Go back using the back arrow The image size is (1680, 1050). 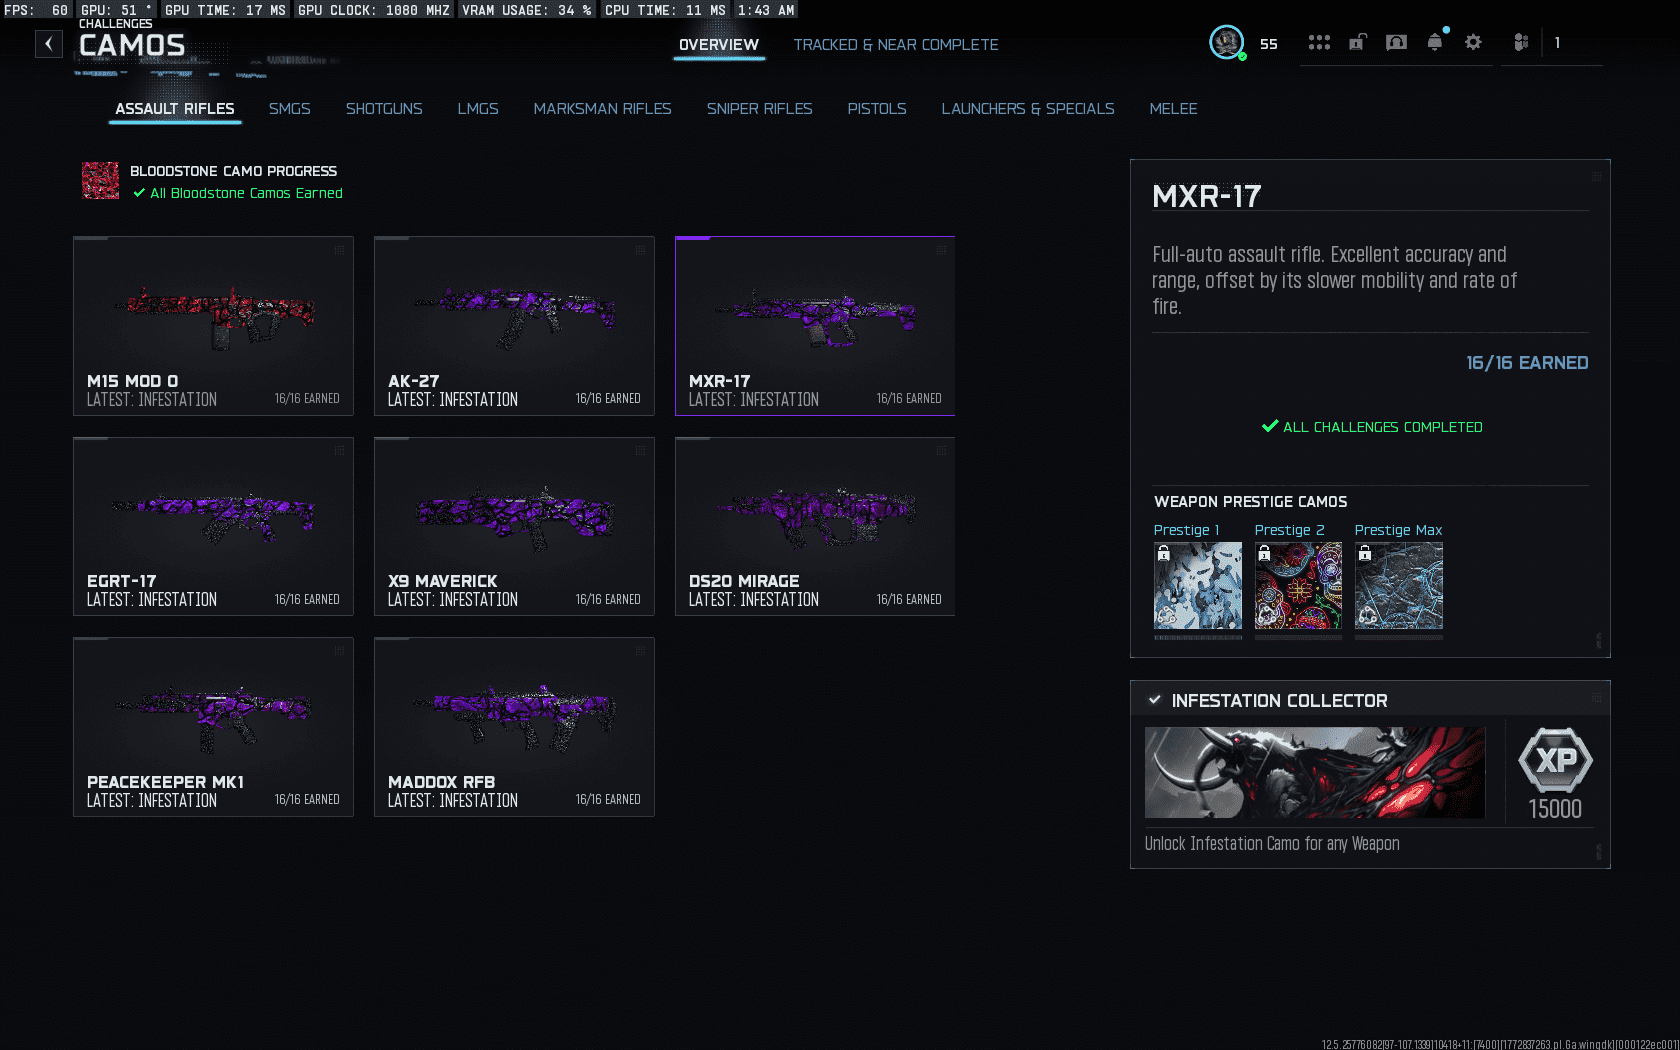tap(49, 44)
